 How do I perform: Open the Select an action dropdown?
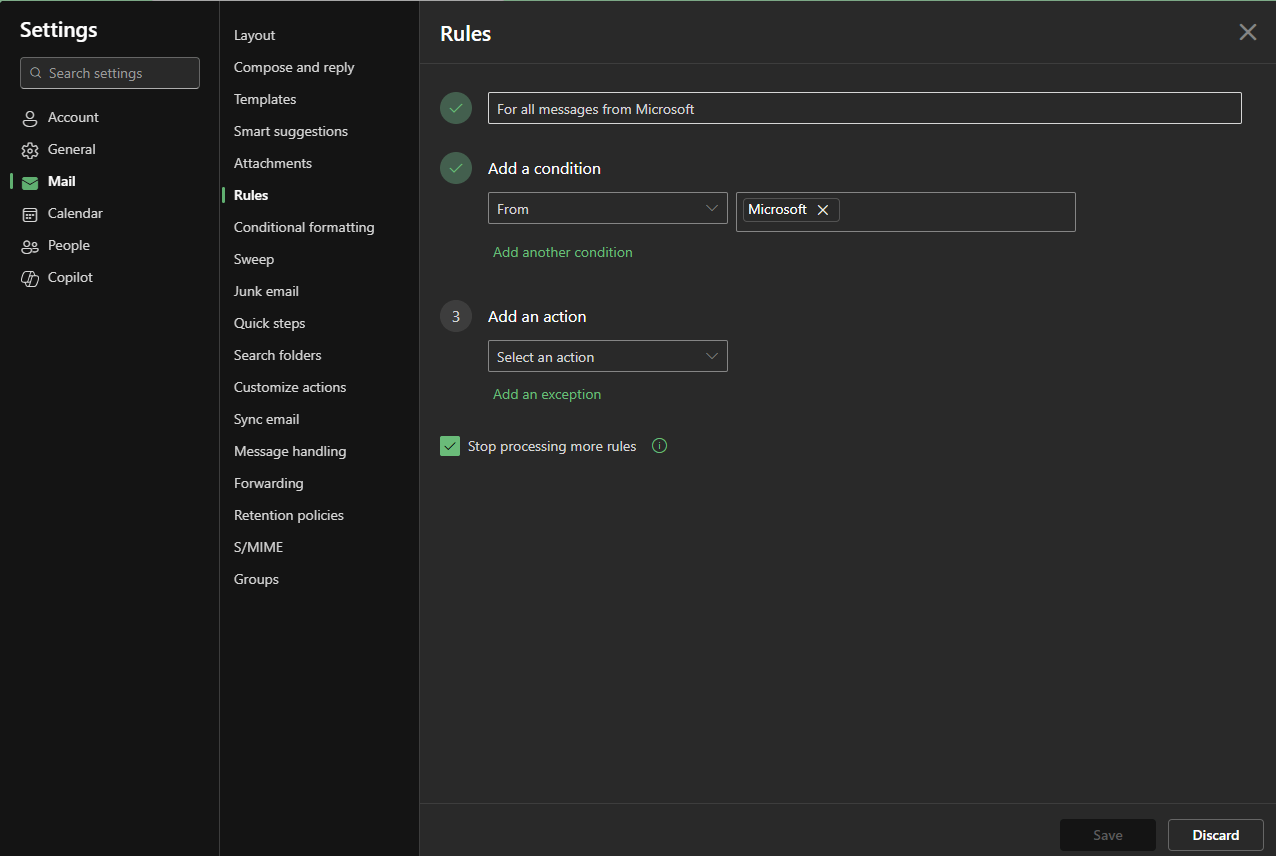(607, 357)
